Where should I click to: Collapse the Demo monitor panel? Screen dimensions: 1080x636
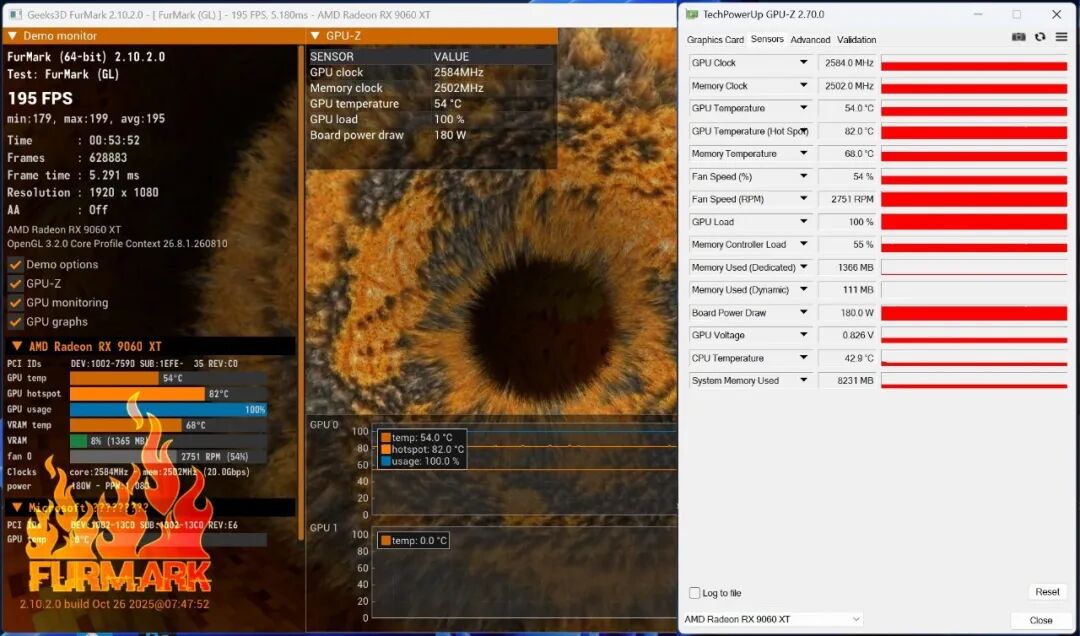pos(12,36)
